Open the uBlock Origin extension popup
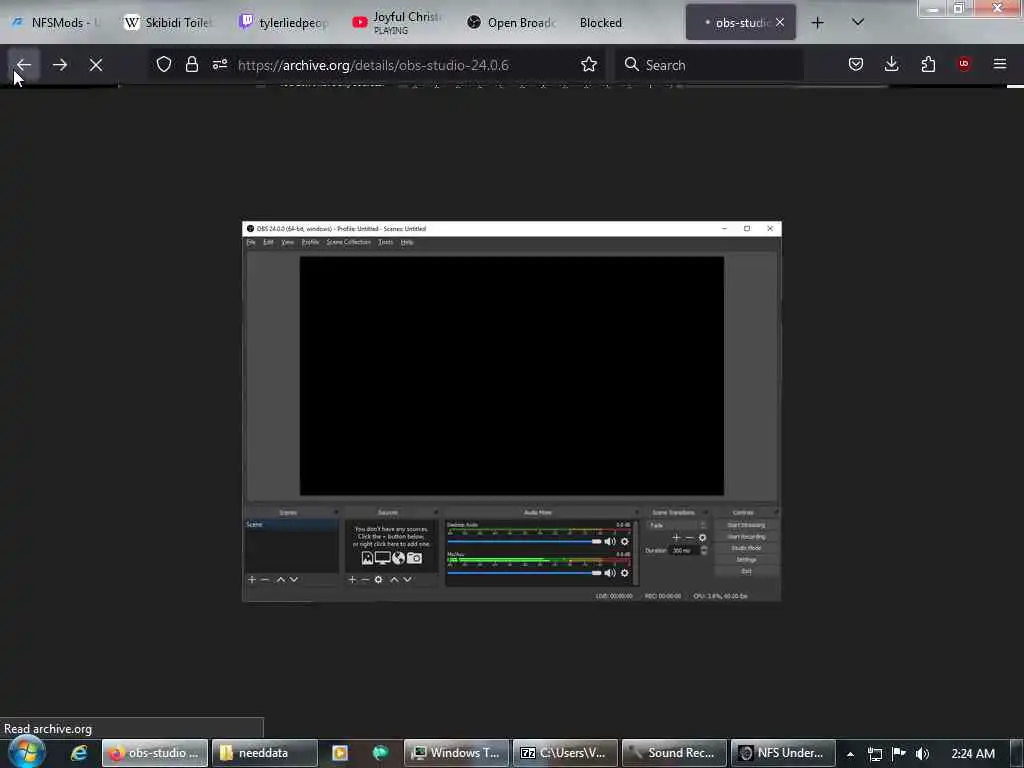 coord(964,64)
